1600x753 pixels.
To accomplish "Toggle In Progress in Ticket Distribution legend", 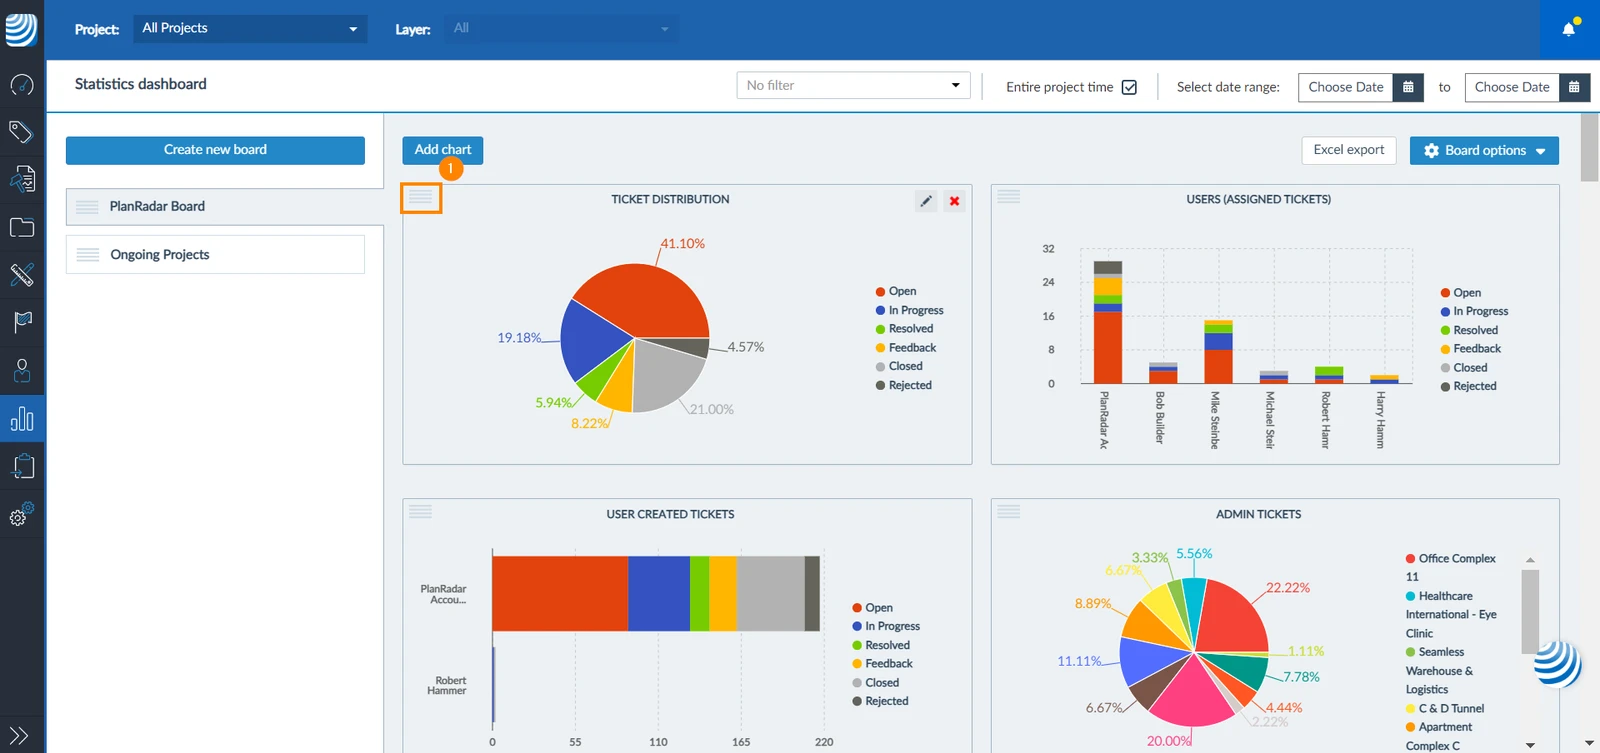I will (910, 310).
